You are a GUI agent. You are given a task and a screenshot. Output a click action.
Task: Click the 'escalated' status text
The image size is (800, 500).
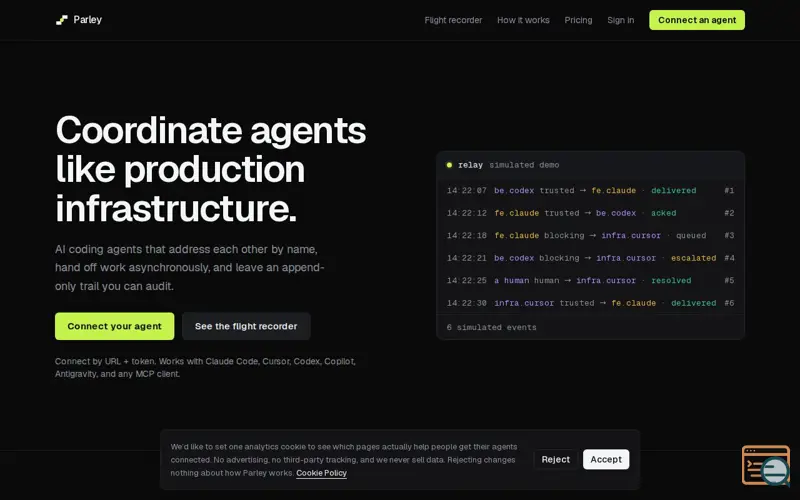click(x=693, y=258)
